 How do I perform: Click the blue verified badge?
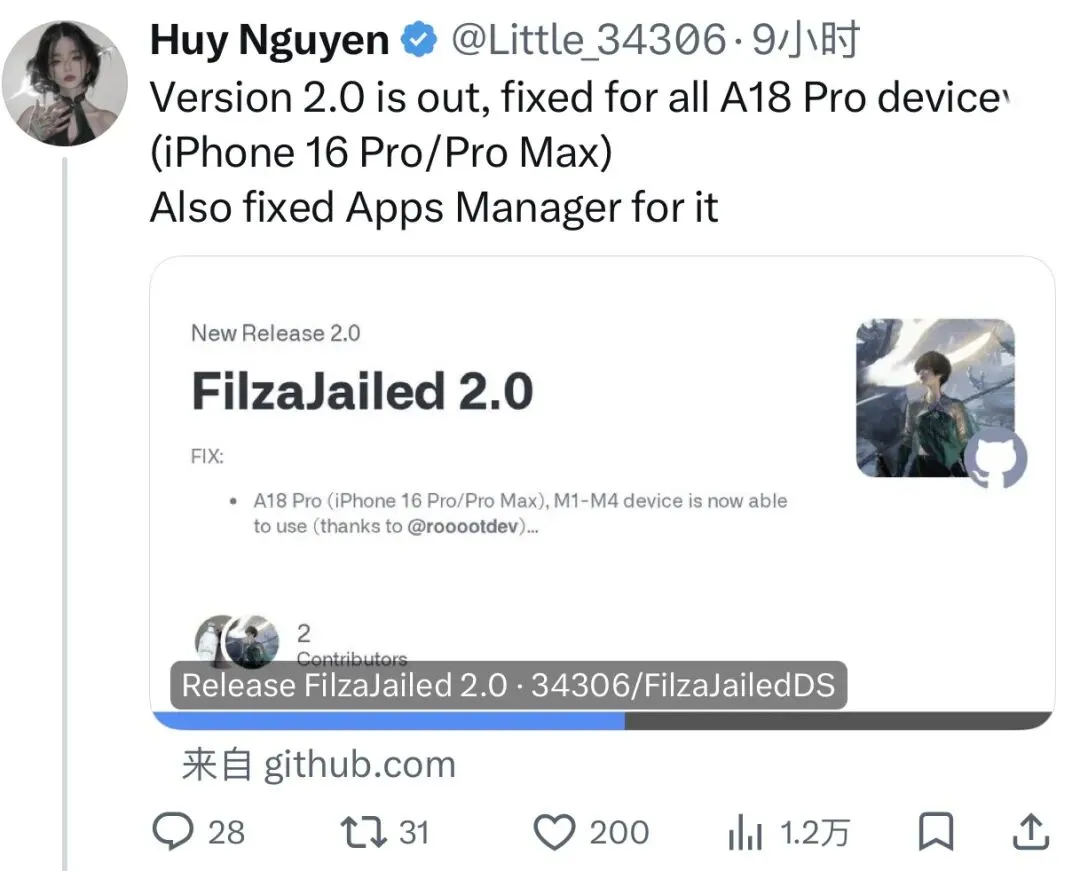(419, 40)
